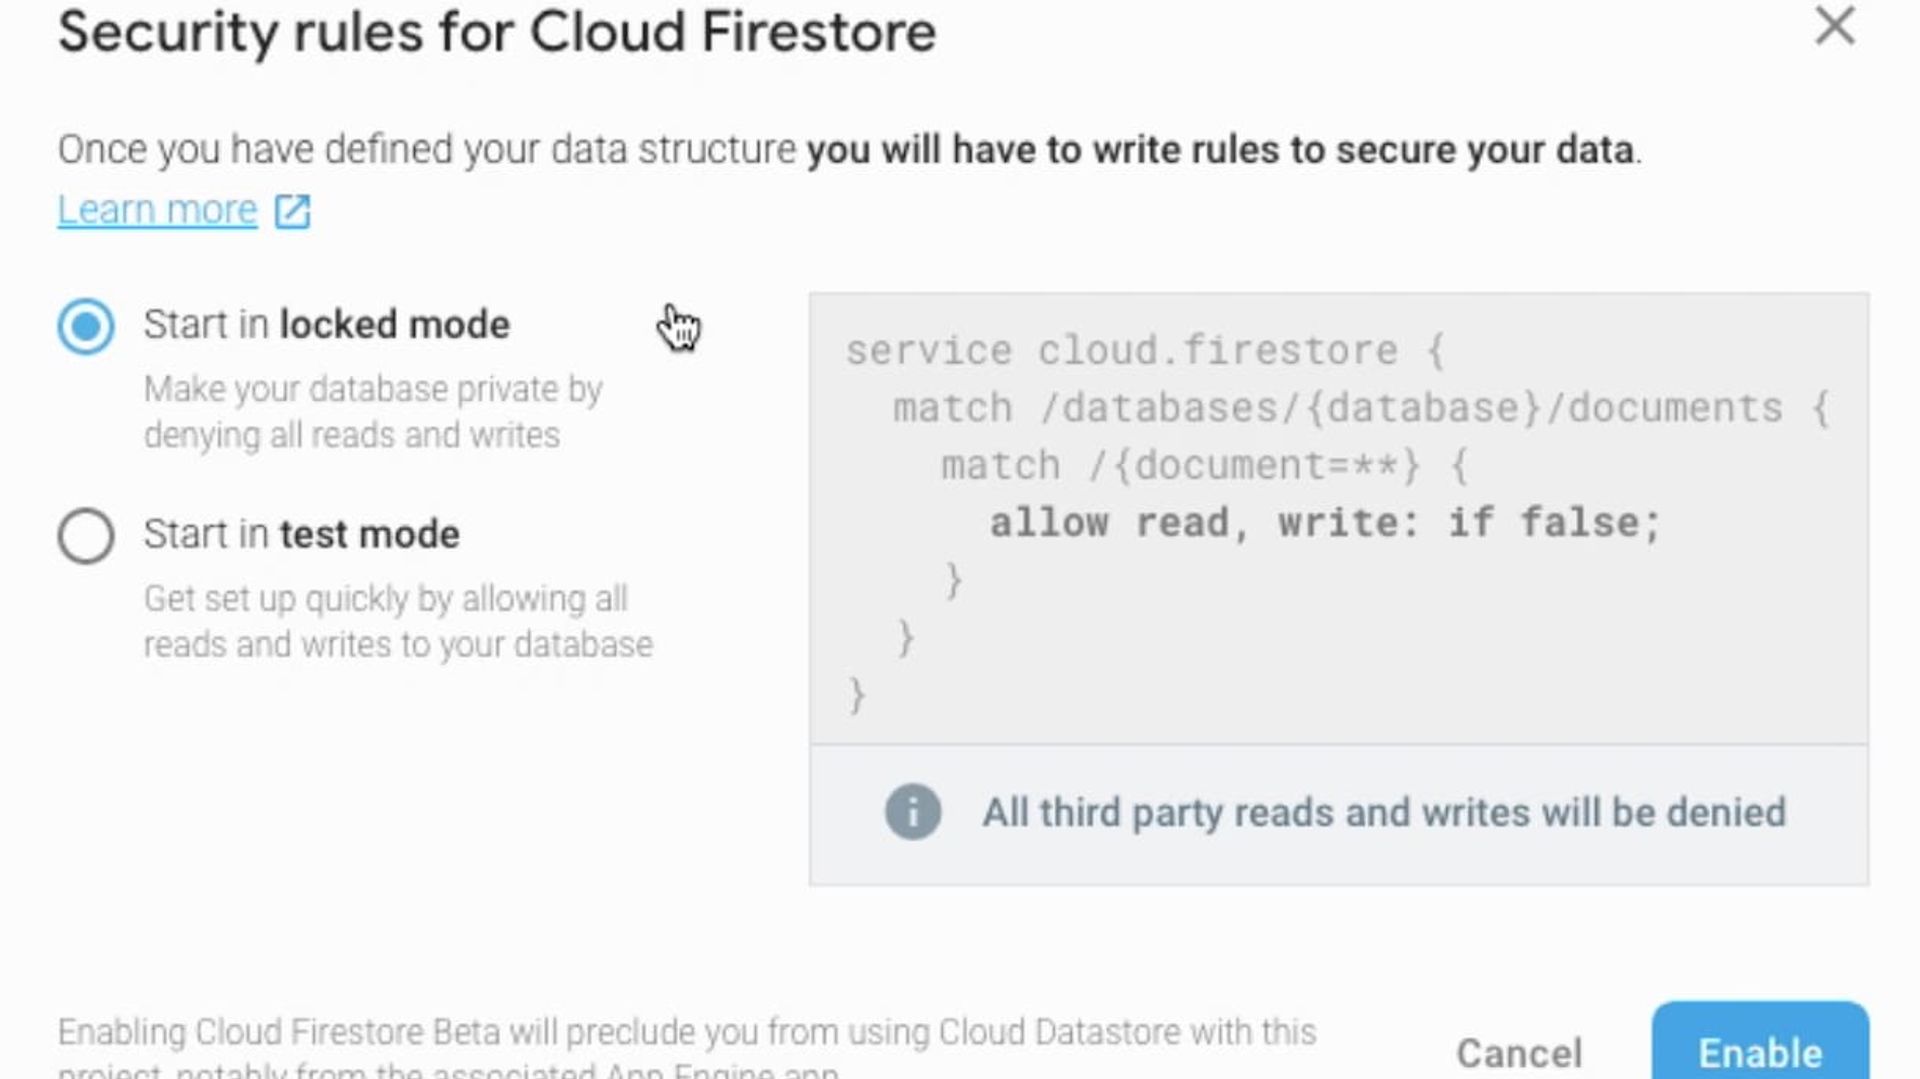The width and height of the screenshot is (1920, 1079).
Task: Open the Learn more link
Action: [x=157, y=210]
